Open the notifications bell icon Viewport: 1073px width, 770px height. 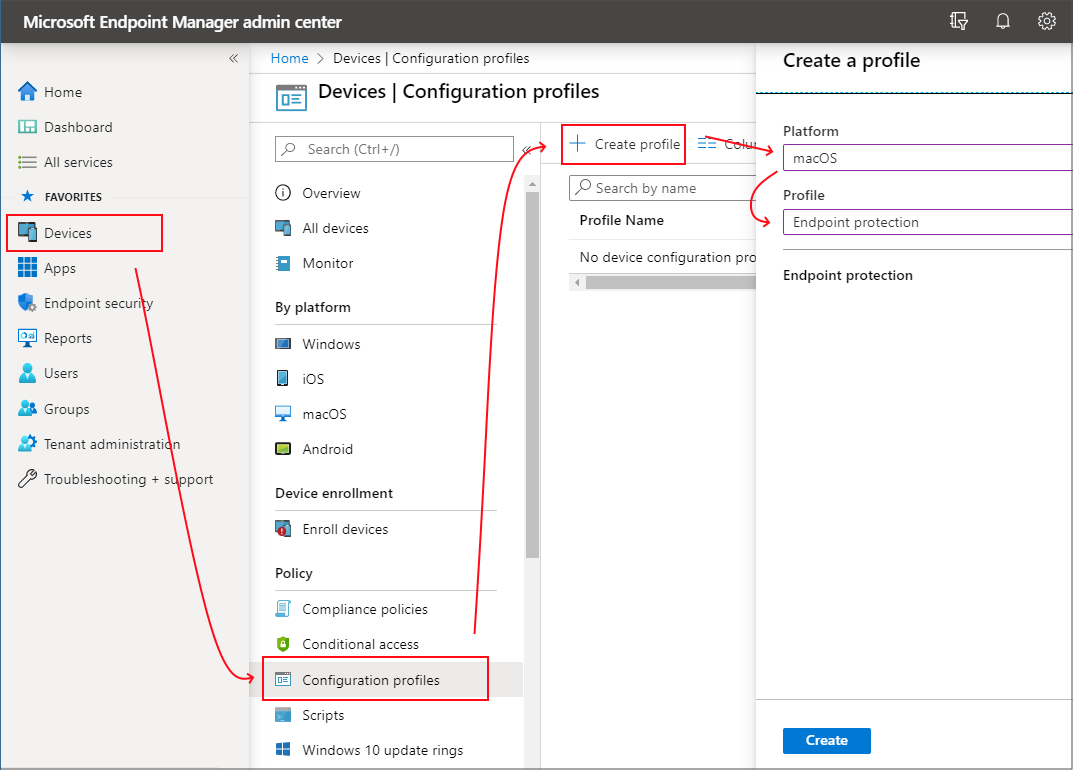(1003, 21)
